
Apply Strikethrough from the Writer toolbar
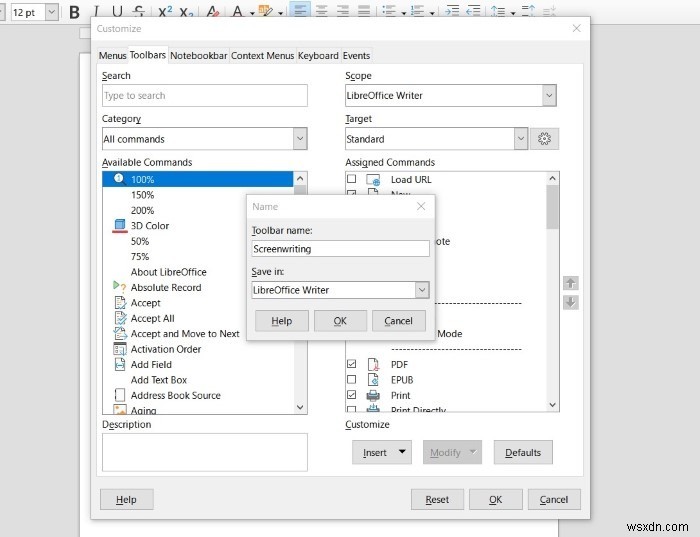[x=139, y=12]
